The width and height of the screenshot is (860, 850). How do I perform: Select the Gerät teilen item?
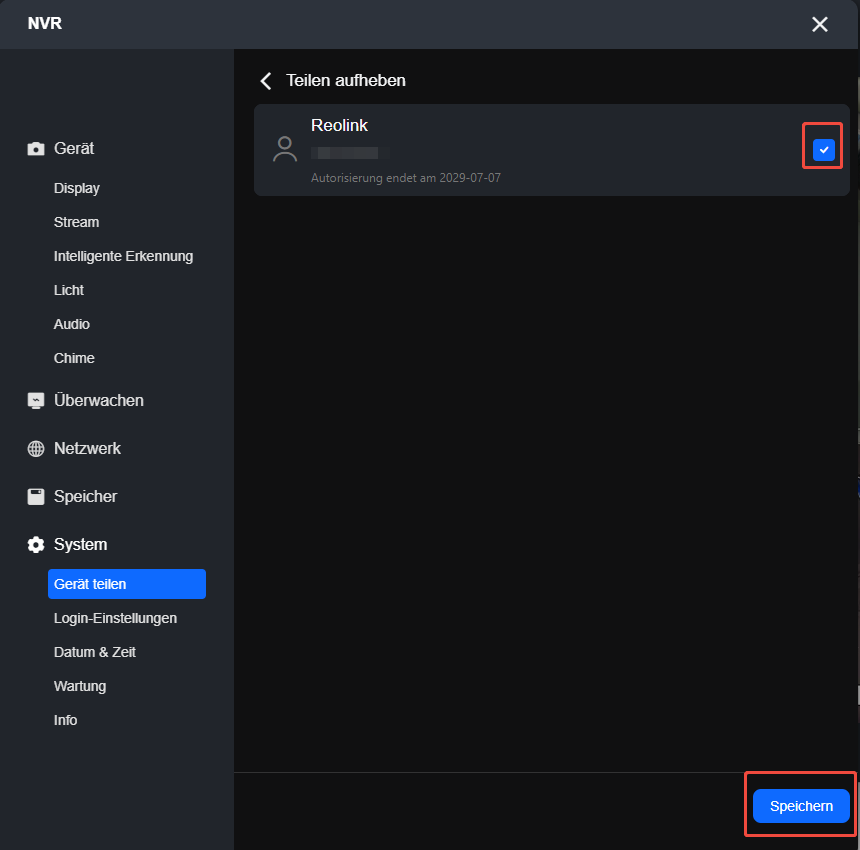coord(127,584)
